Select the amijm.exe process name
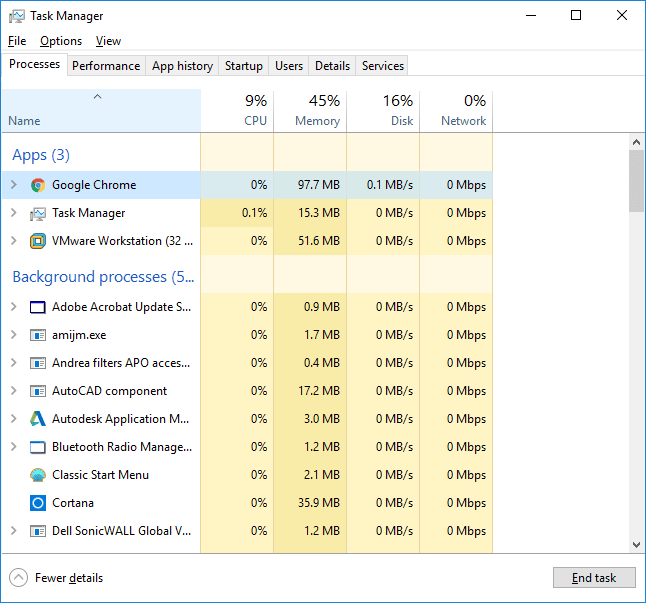This screenshot has width=646, height=603. pos(79,335)
